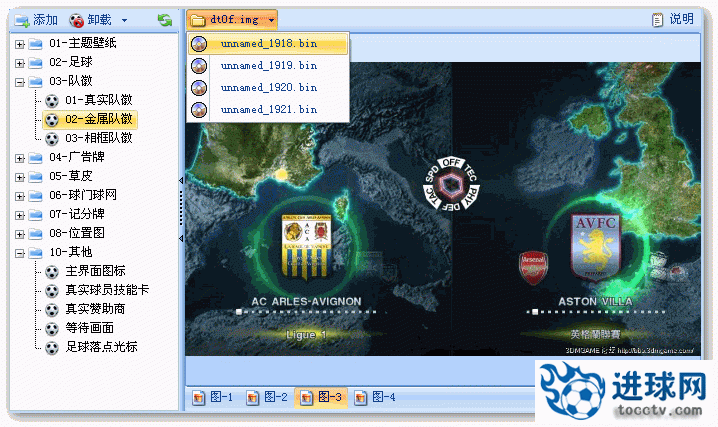Click the 卸载 (uninstall) button
This screenshot has height=427, width=718.
click(x=91, y=20)
